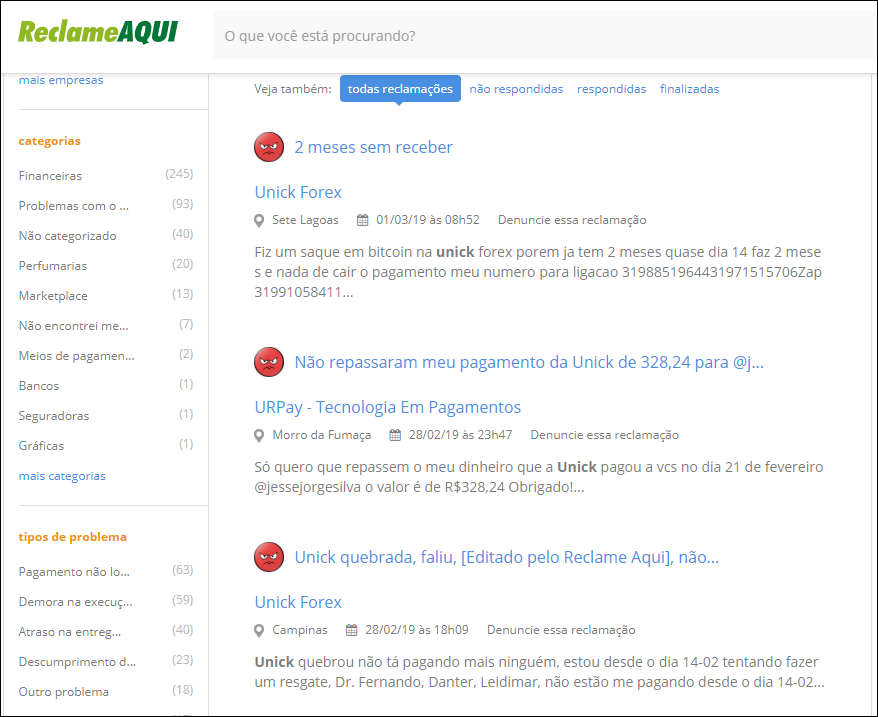Screen dimensions: 878x717
Task: Click angry face icon beside "Não repassaram meu pagamento"
Action: click(269, 362)
